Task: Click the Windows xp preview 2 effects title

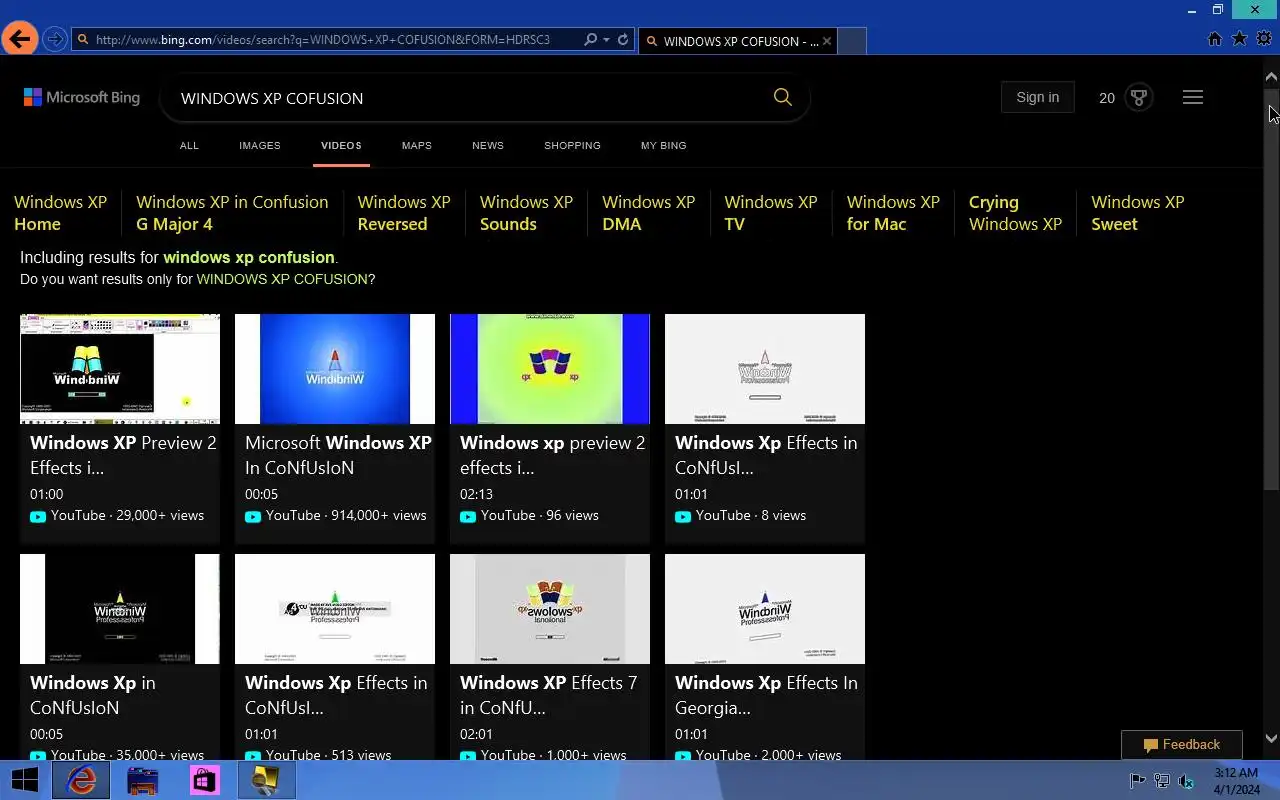Action: click(x=553, y=455)
